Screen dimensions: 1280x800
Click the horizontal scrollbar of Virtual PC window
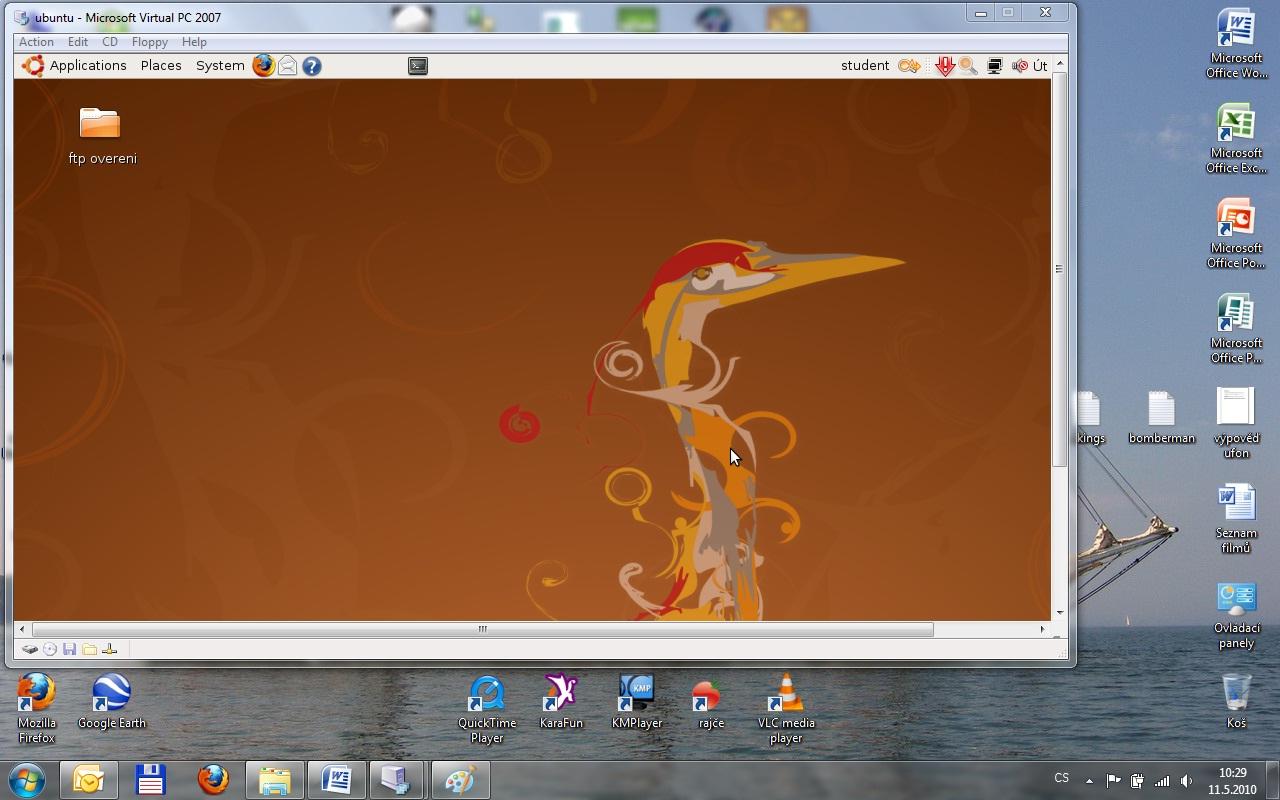(482, 629)
